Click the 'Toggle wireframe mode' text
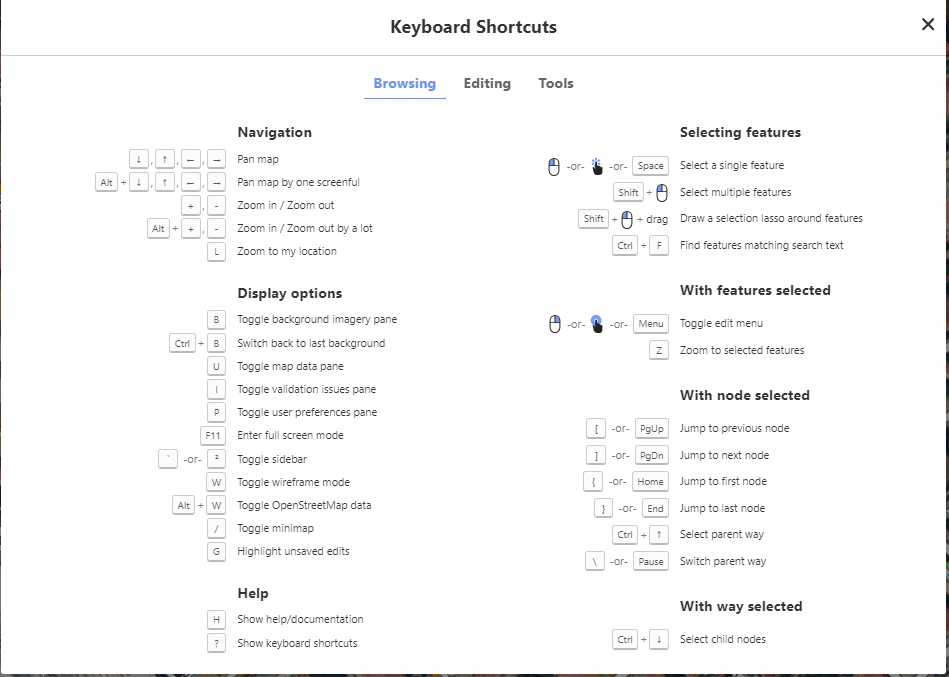This screenshot has height=677, width=949. [x=294, y=482]
